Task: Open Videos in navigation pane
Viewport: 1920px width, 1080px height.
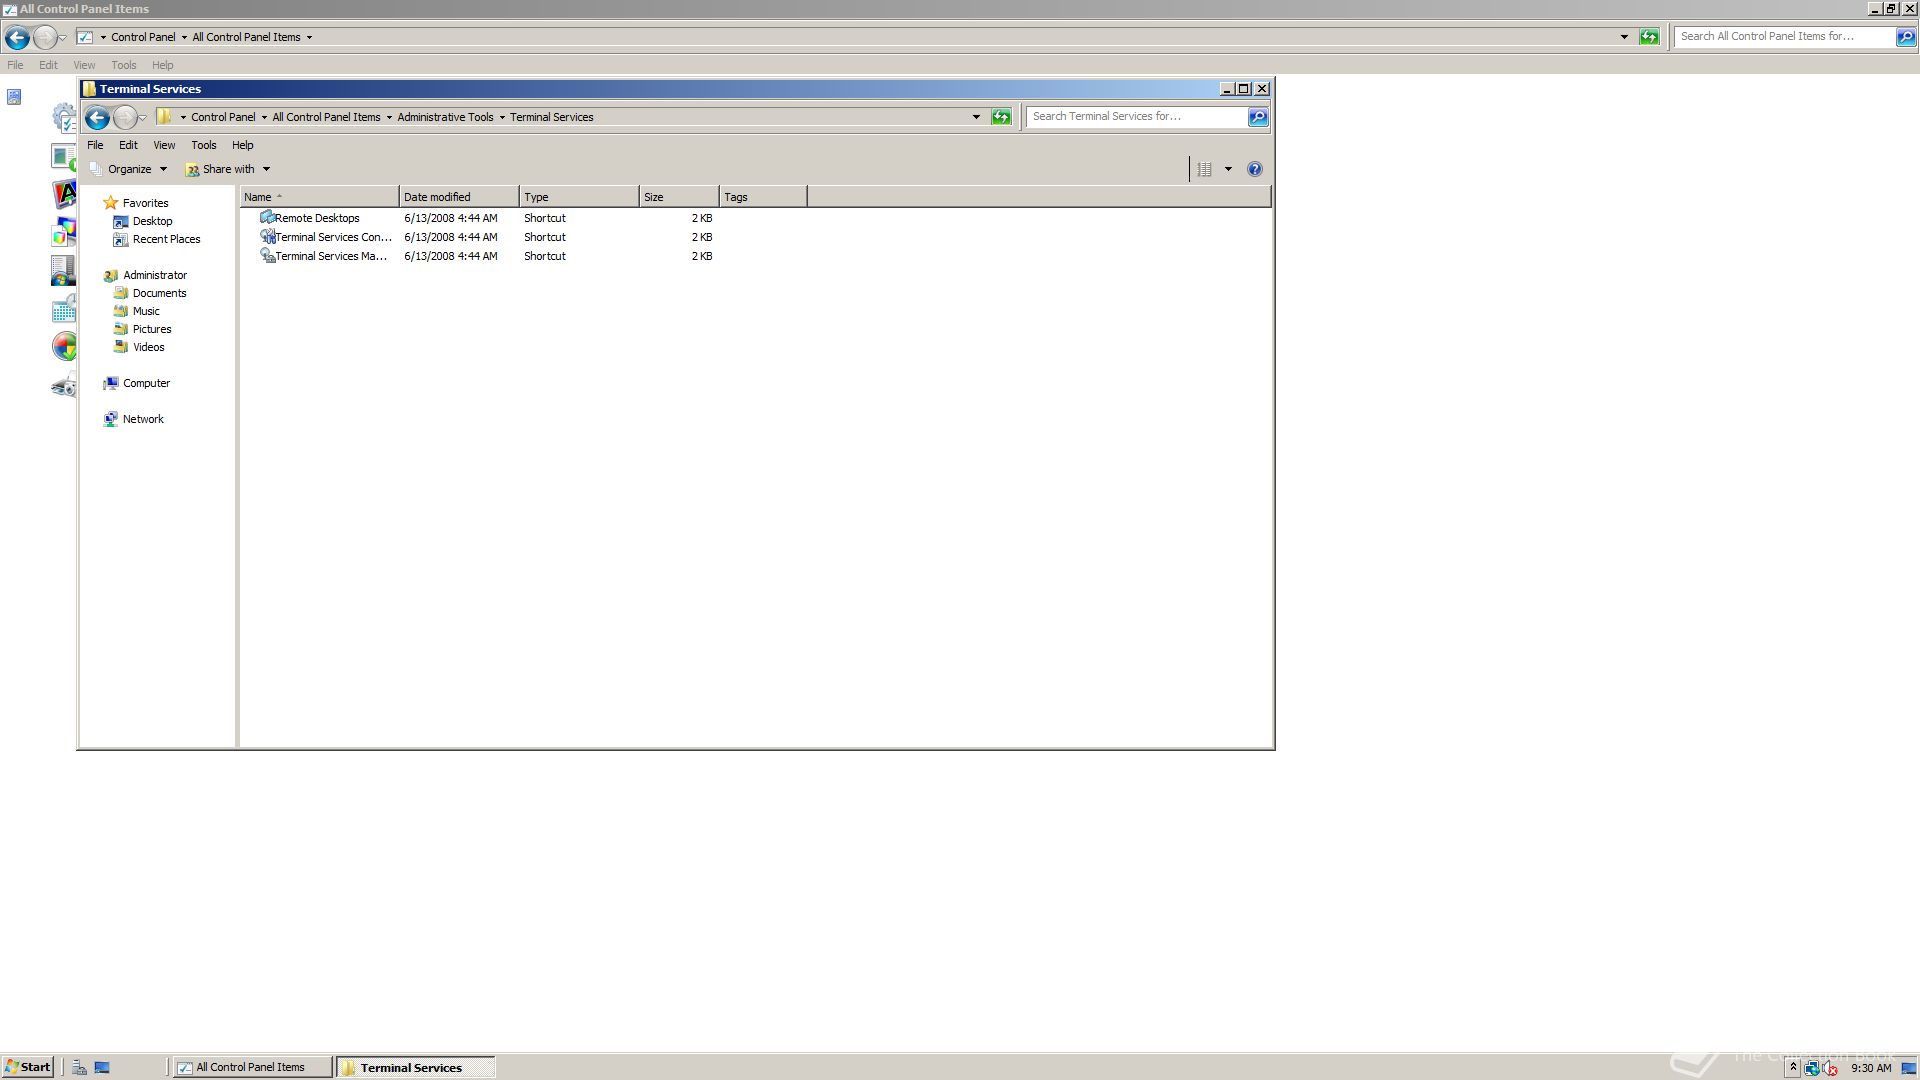Action: coord(148,347)
